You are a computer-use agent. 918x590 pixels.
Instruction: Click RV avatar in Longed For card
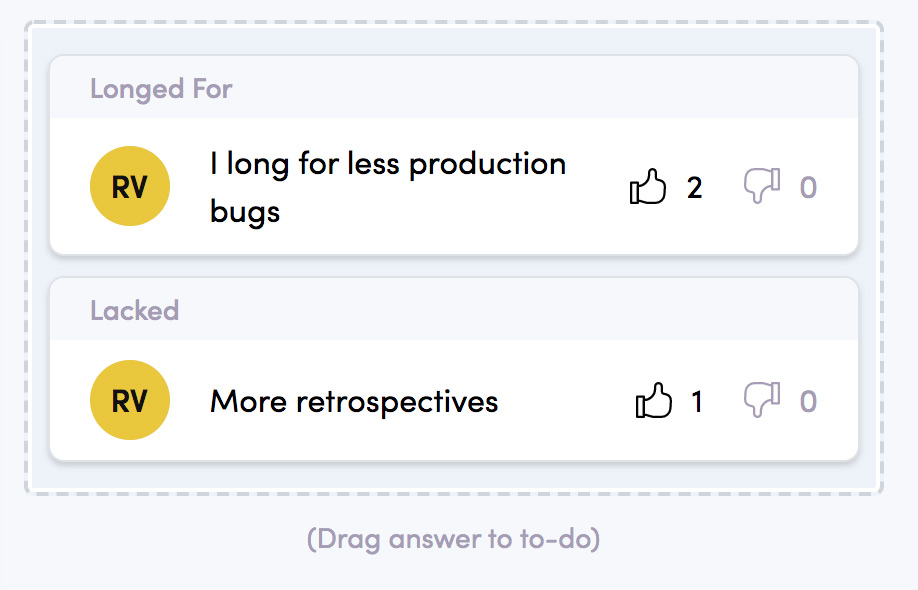(130, 186)
